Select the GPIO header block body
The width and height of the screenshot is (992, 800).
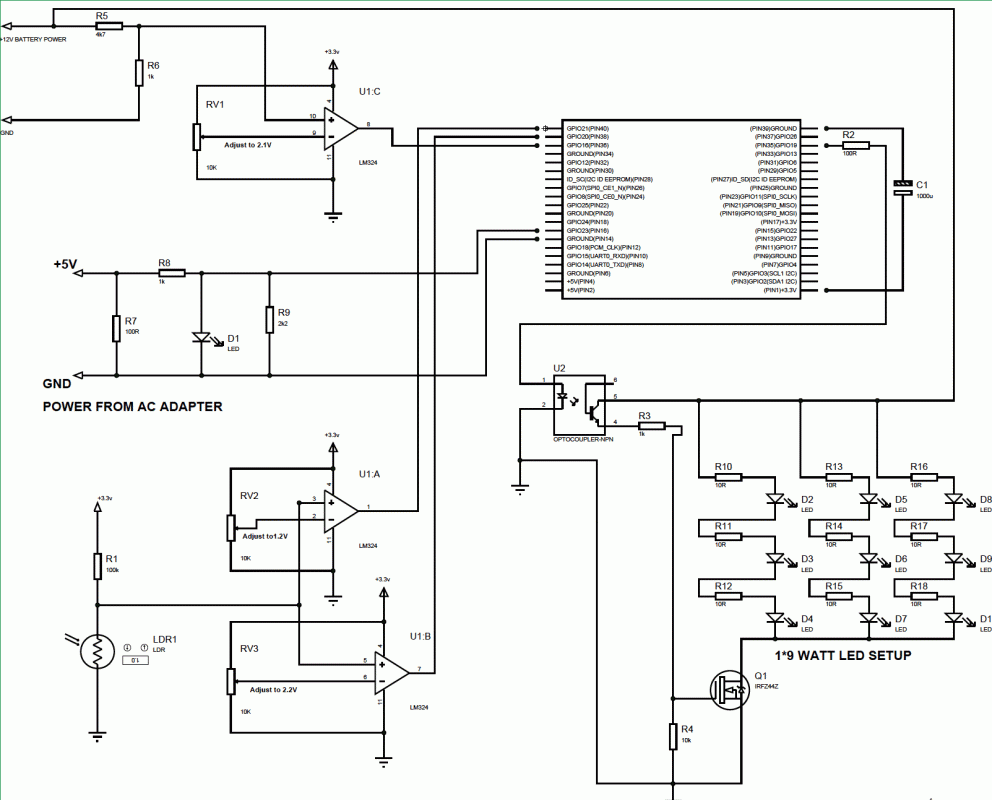[682, 210]
